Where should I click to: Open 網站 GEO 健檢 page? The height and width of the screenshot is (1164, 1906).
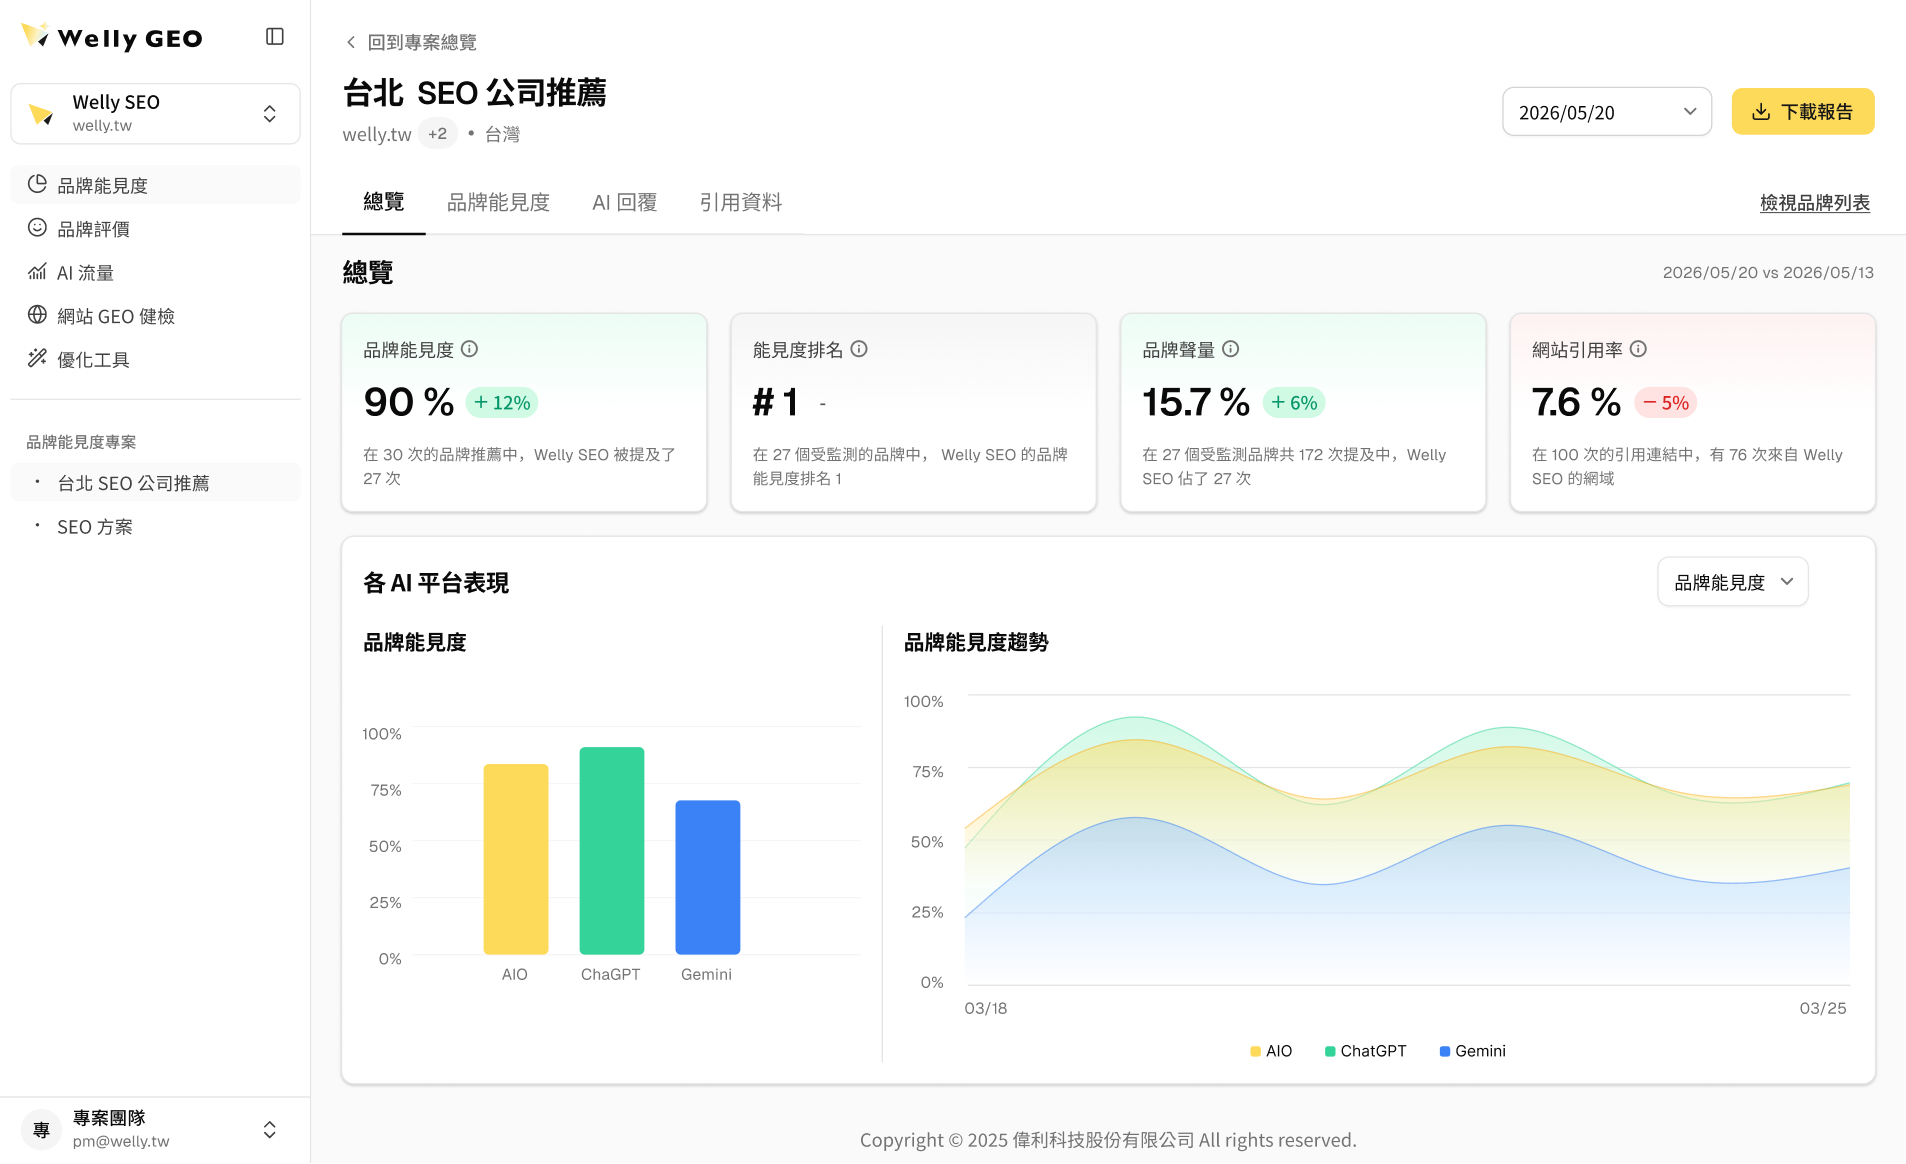[x=155, y=316]
